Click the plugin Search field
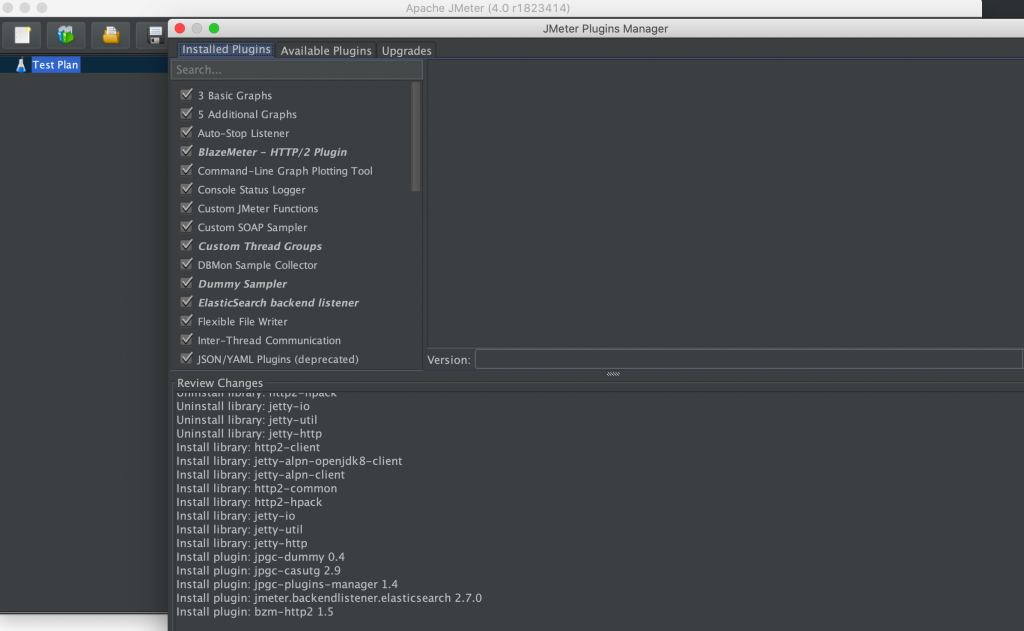Viewport: 1024px width, 631px height. tap(296, 70)
